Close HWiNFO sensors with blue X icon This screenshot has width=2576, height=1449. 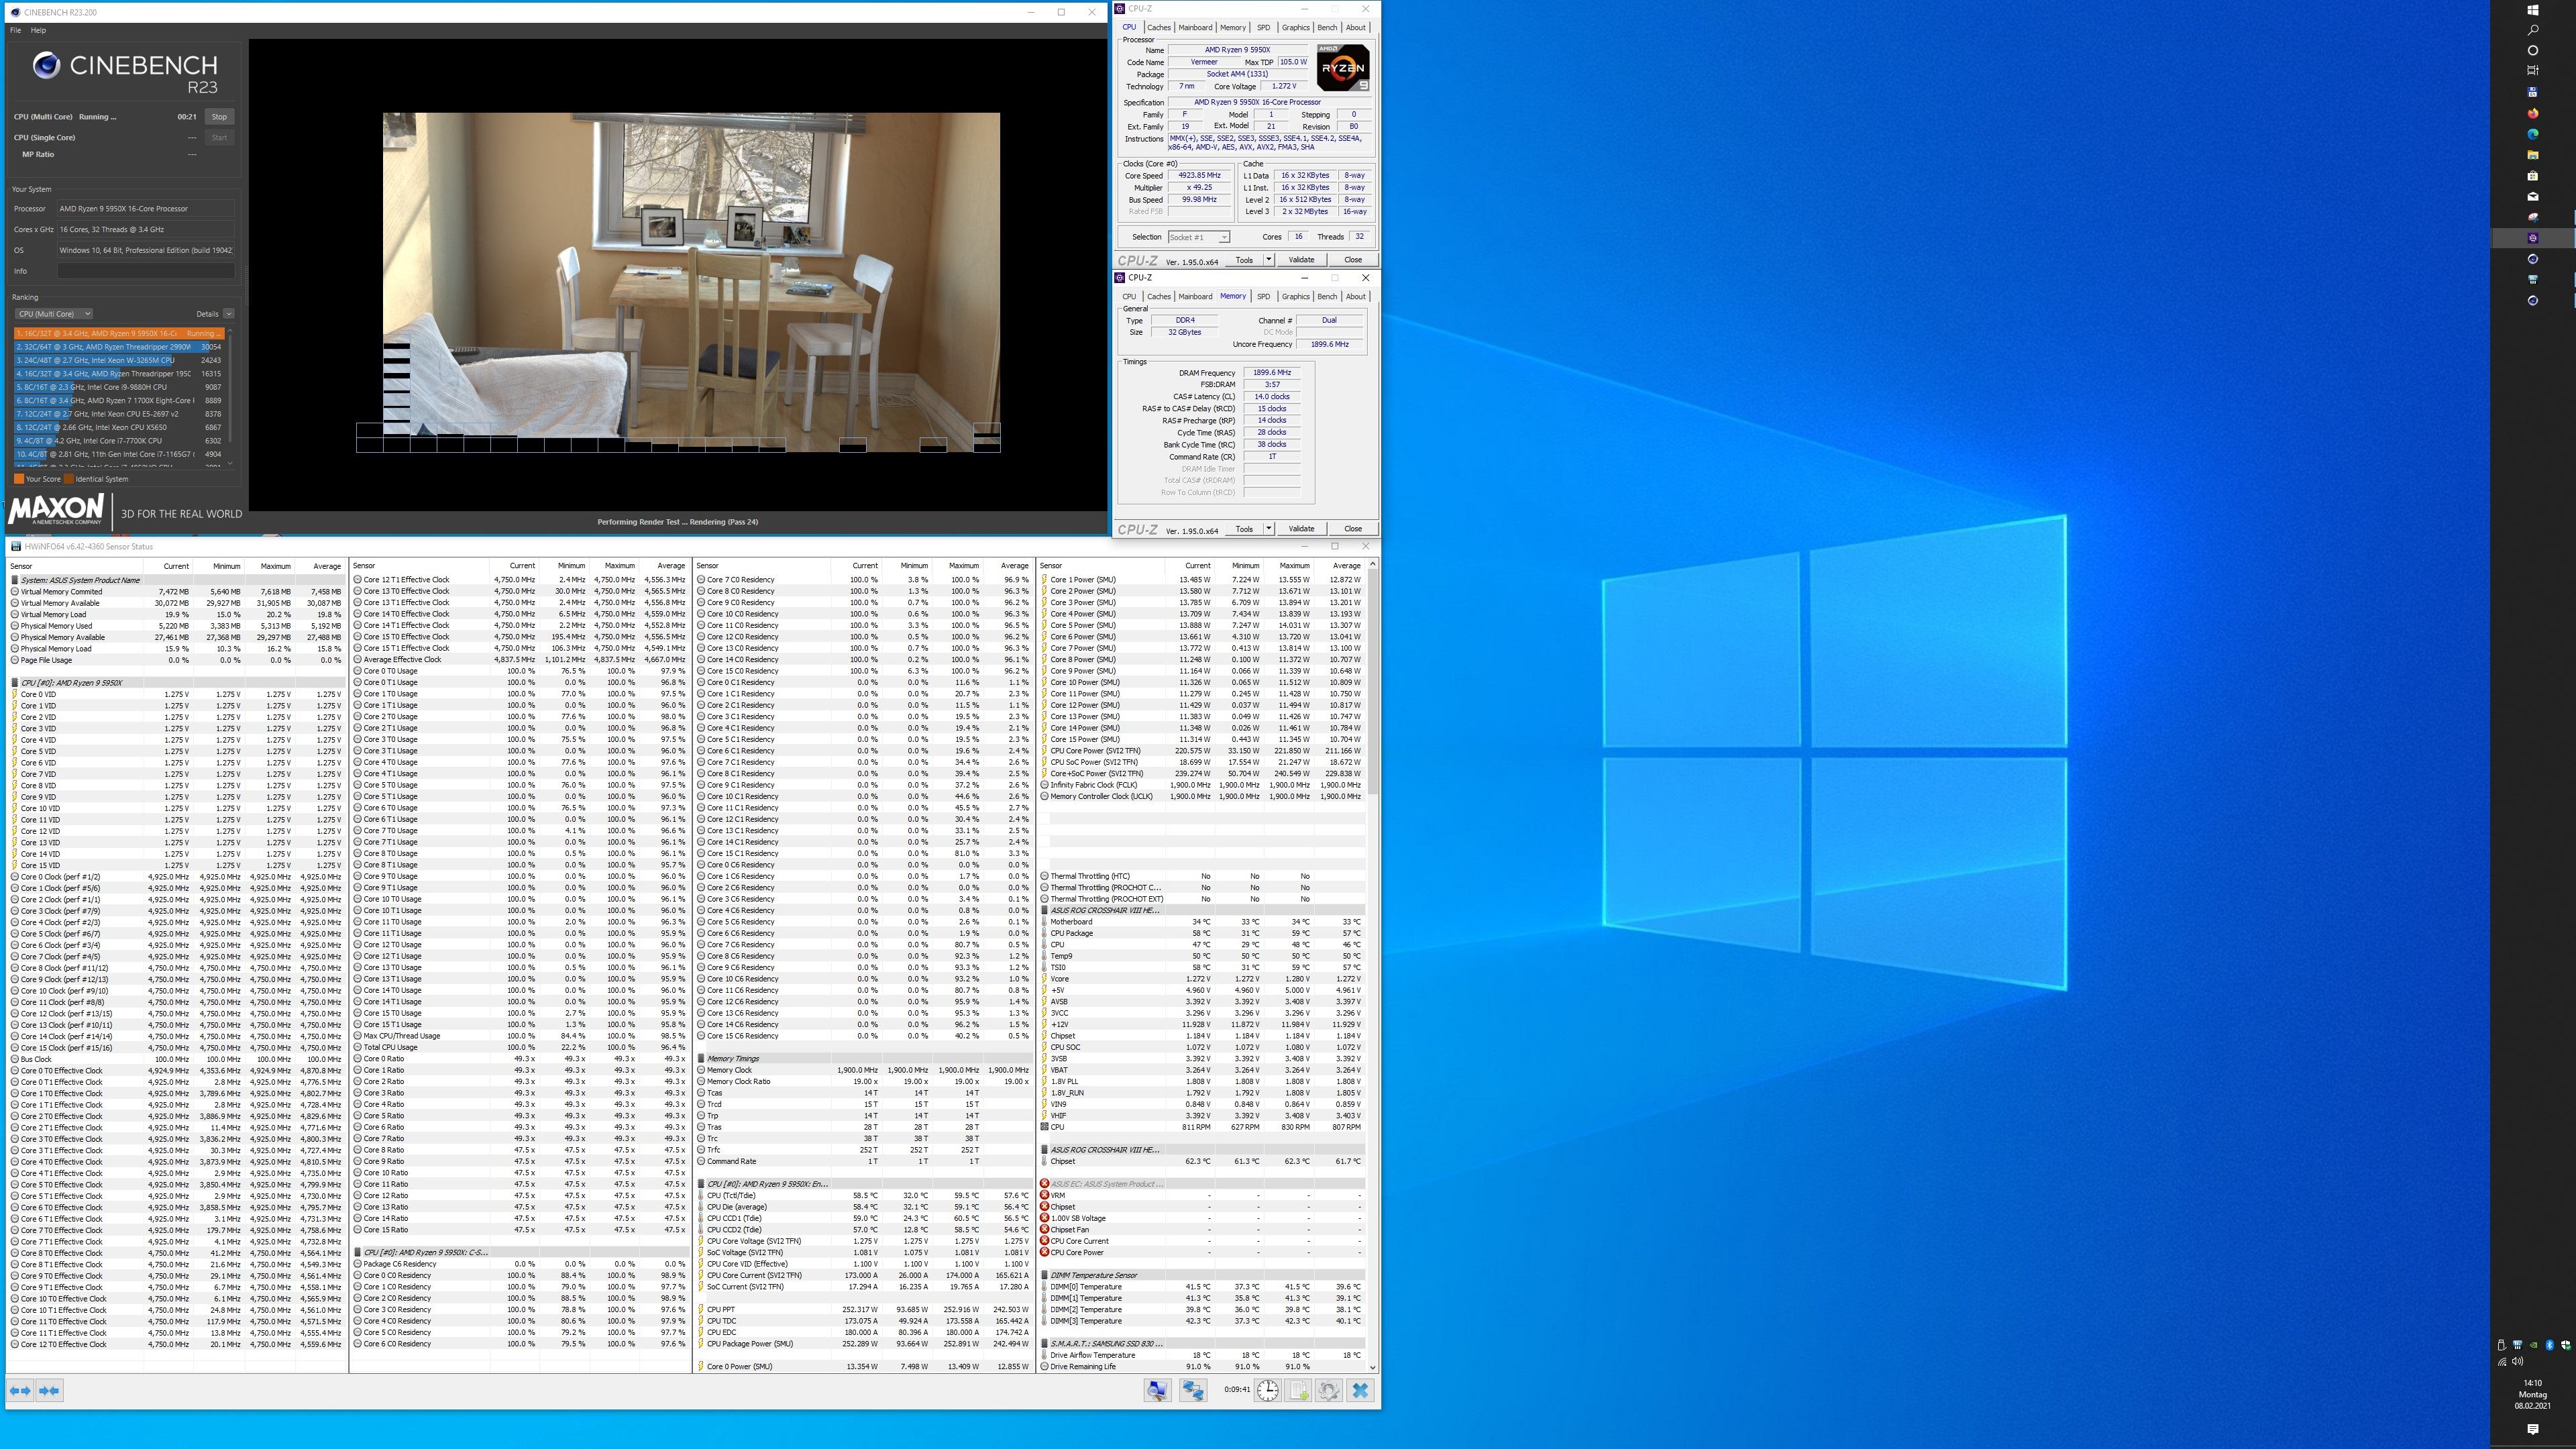point(1360,1390)
